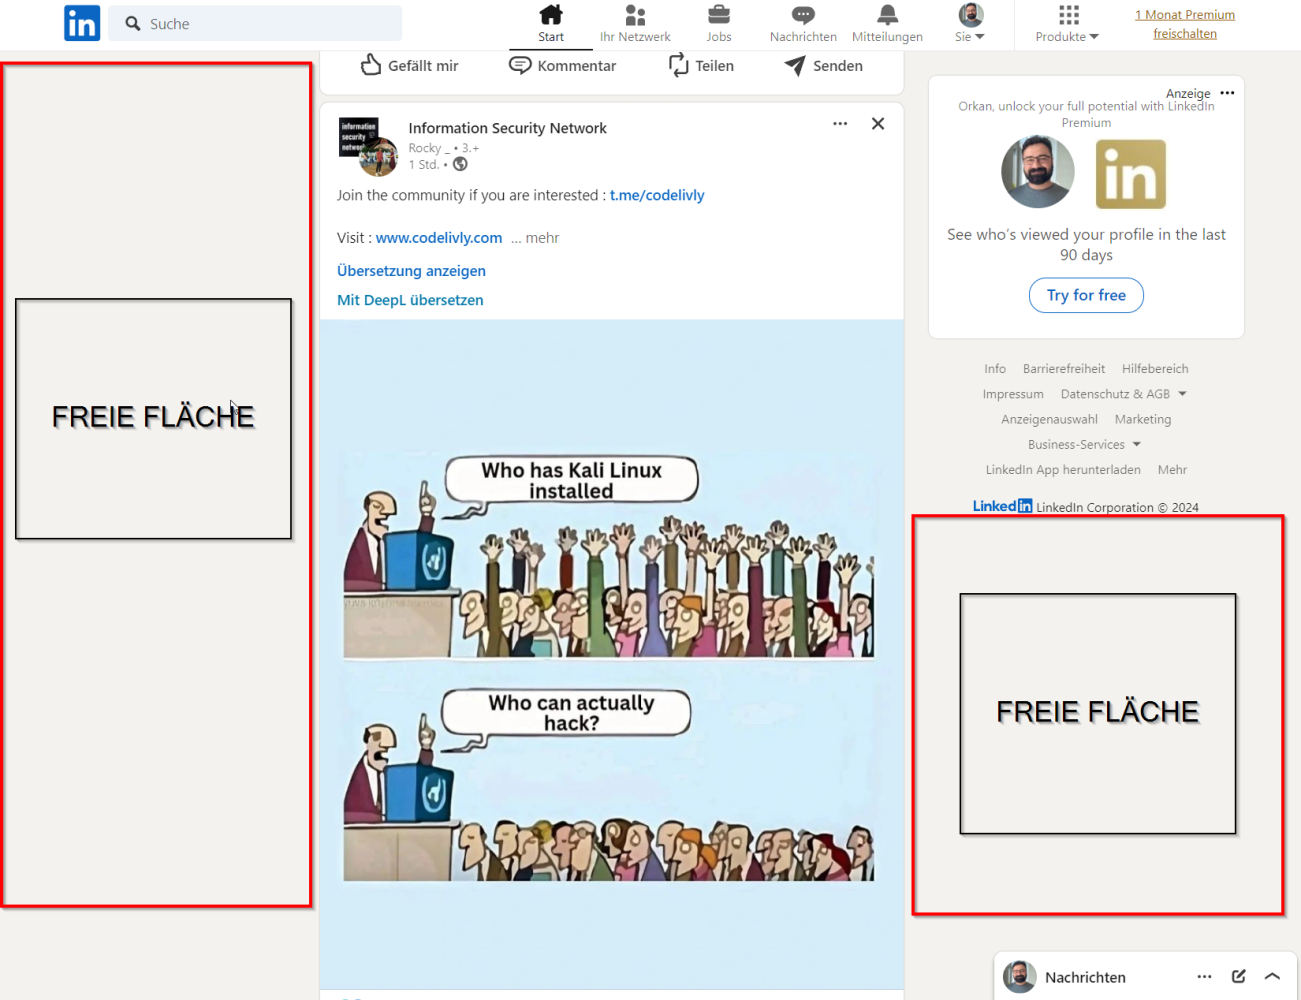Dismiss the Information Security Network post
This screenshot has width=1301, height=1000.
pyautogui.click(x=878, y=124)
